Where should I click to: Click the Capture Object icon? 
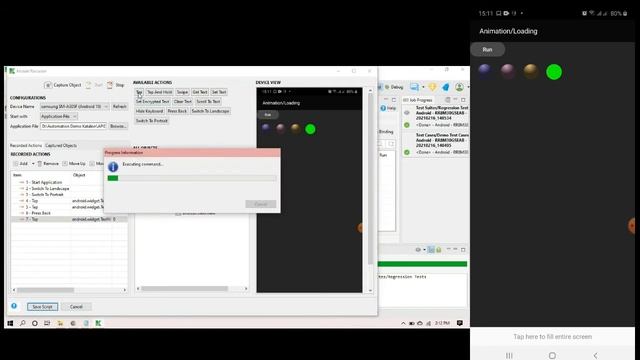pyautogui.click(x=48, y=85)
